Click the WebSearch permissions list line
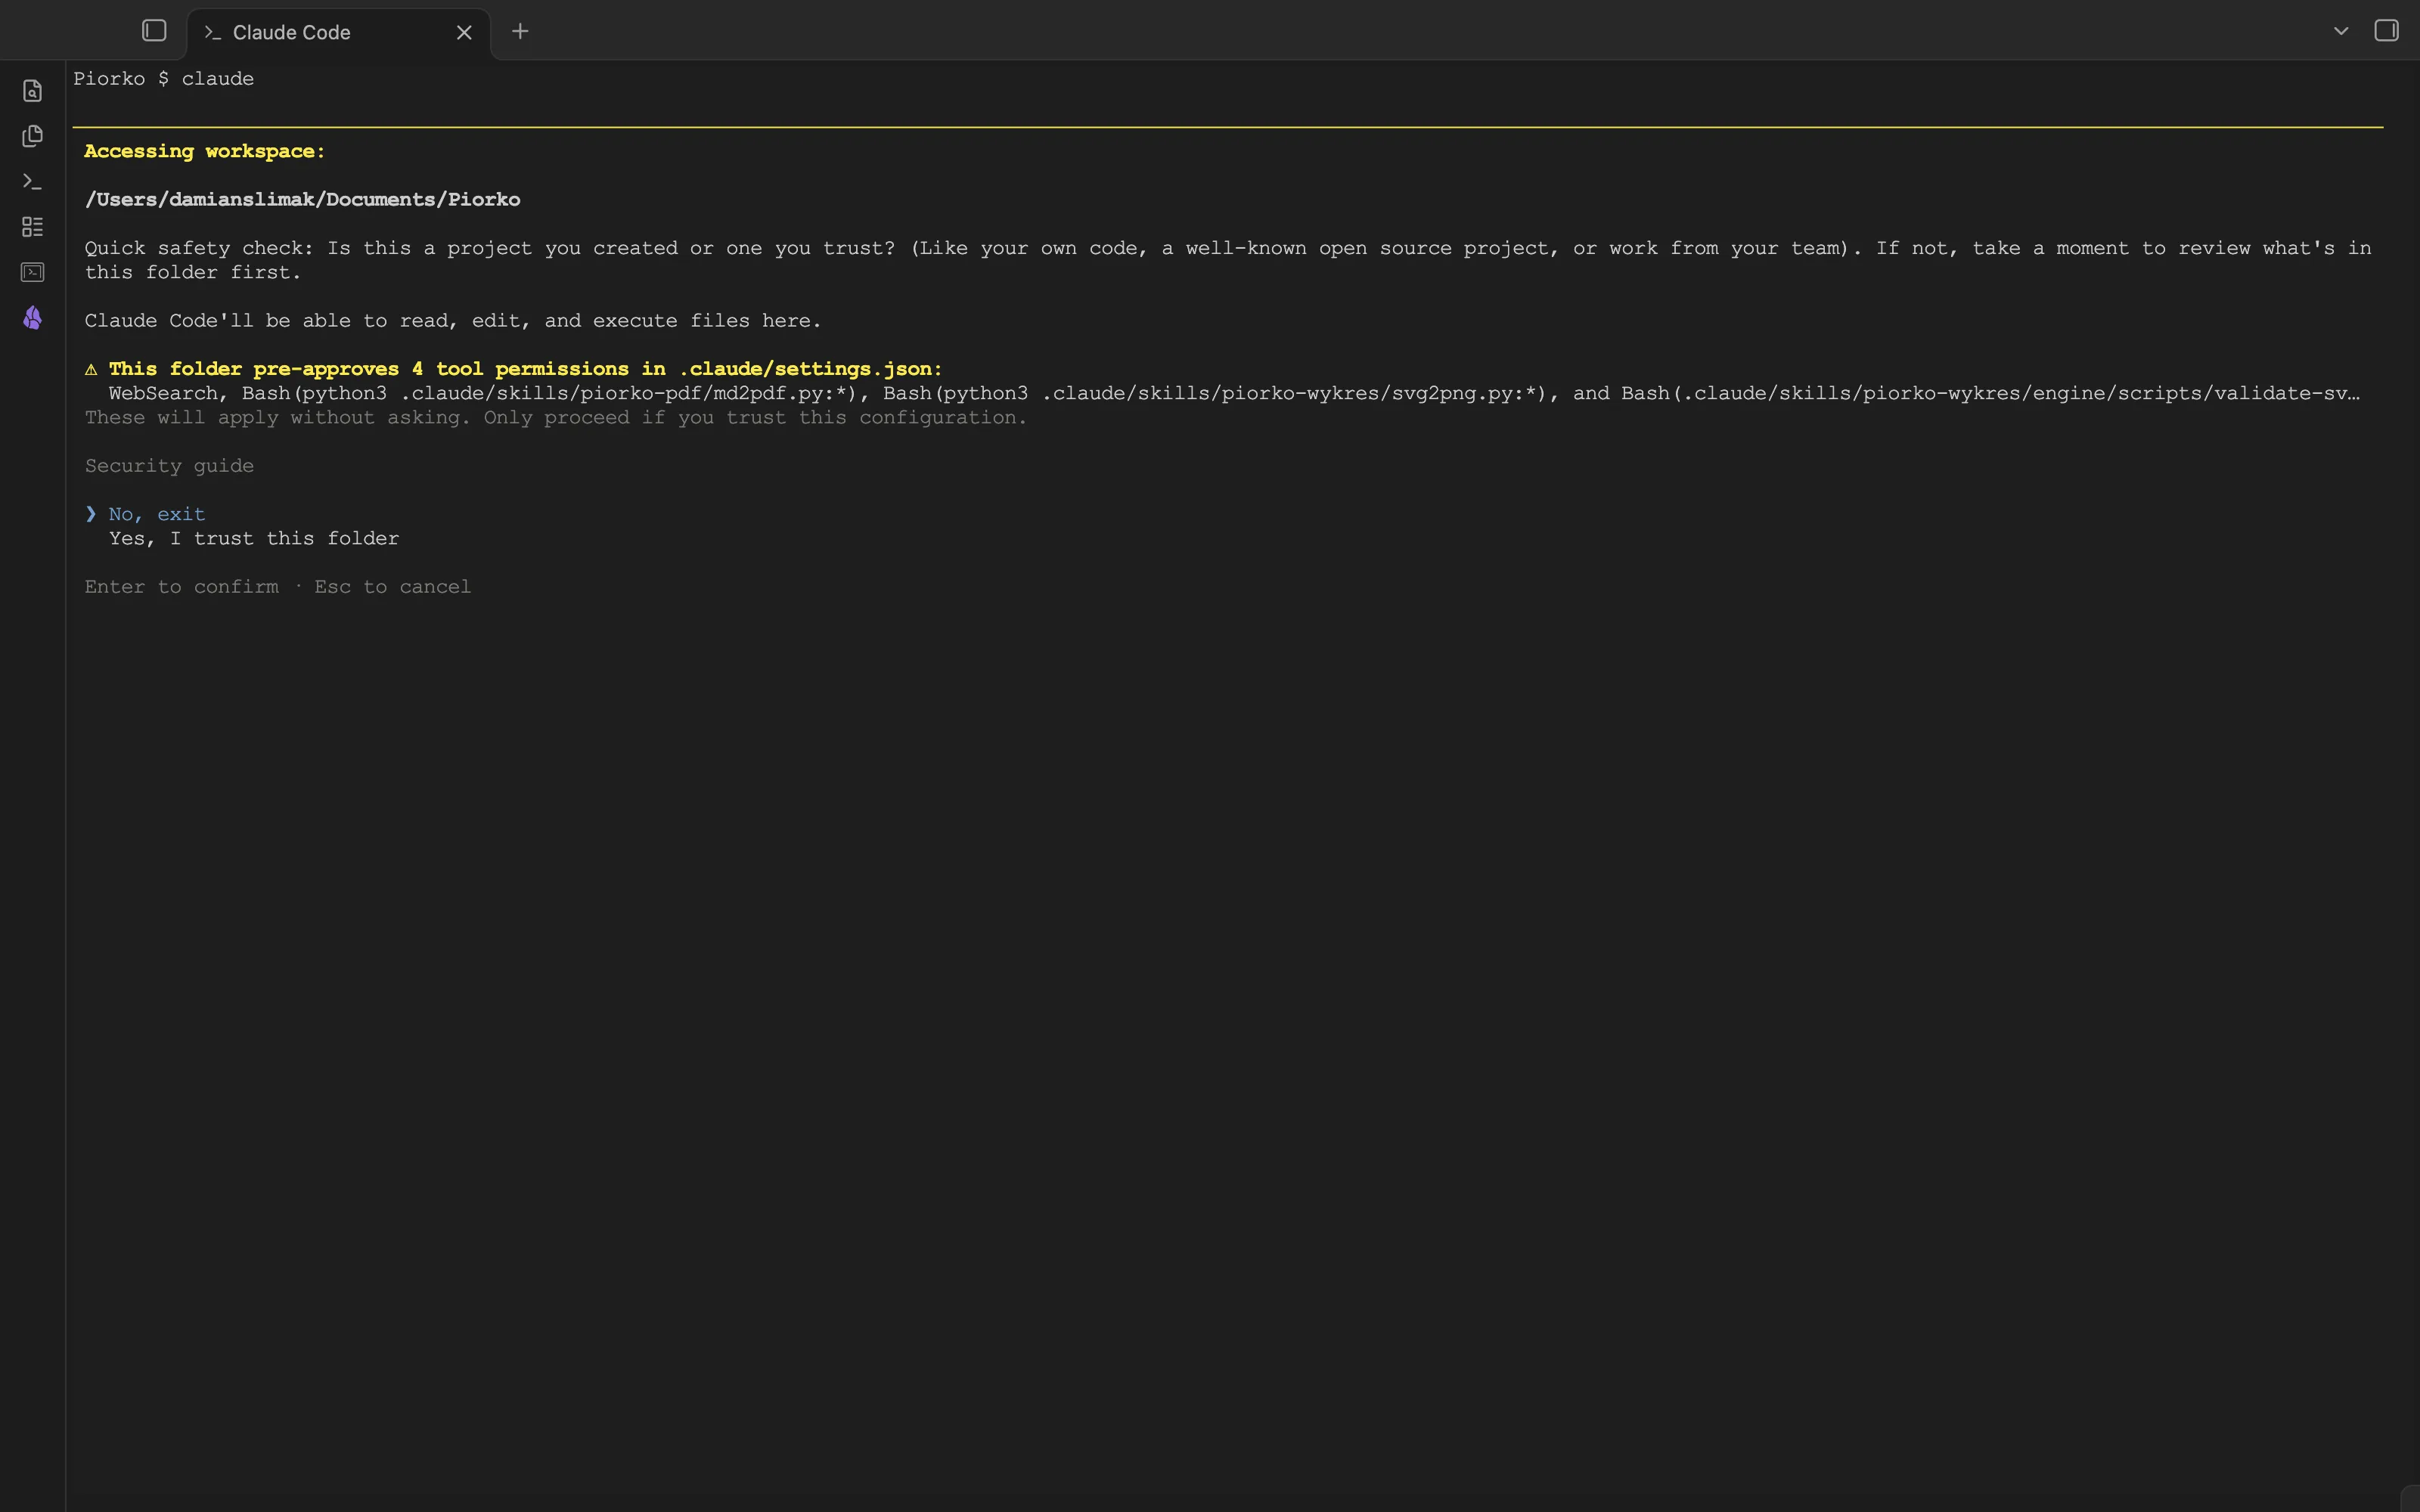2420x1512 pixels. (1234, 393)
